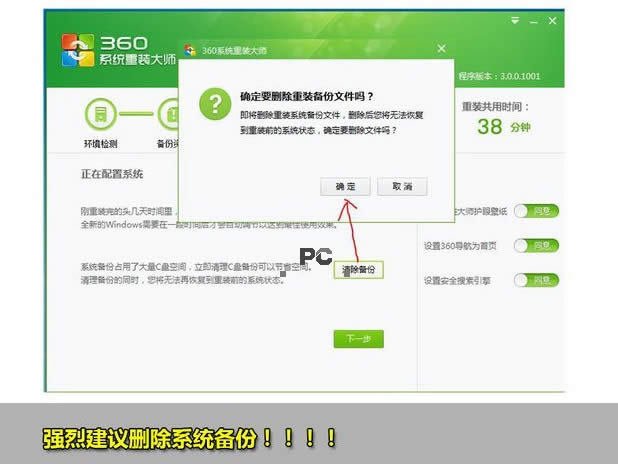This screenshot has height=464, width=618.
Task: Click the 正在配置系统 heading
Action: coord(112,174)
